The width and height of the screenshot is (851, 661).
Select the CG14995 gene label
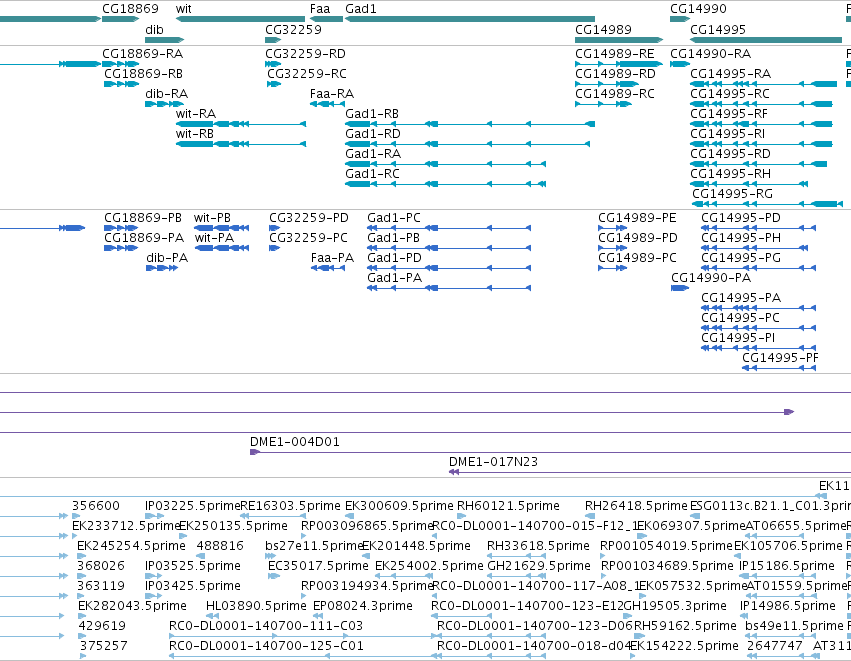point(717,29)
